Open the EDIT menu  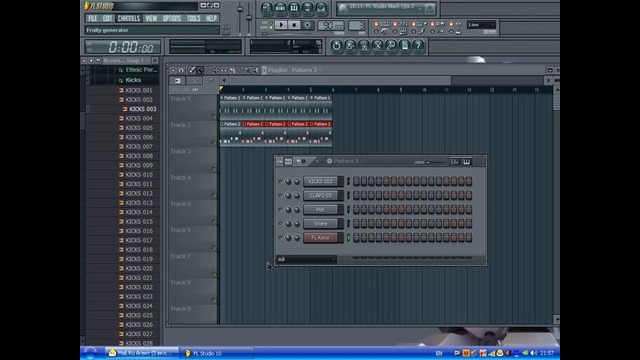[x=107, y=18]
